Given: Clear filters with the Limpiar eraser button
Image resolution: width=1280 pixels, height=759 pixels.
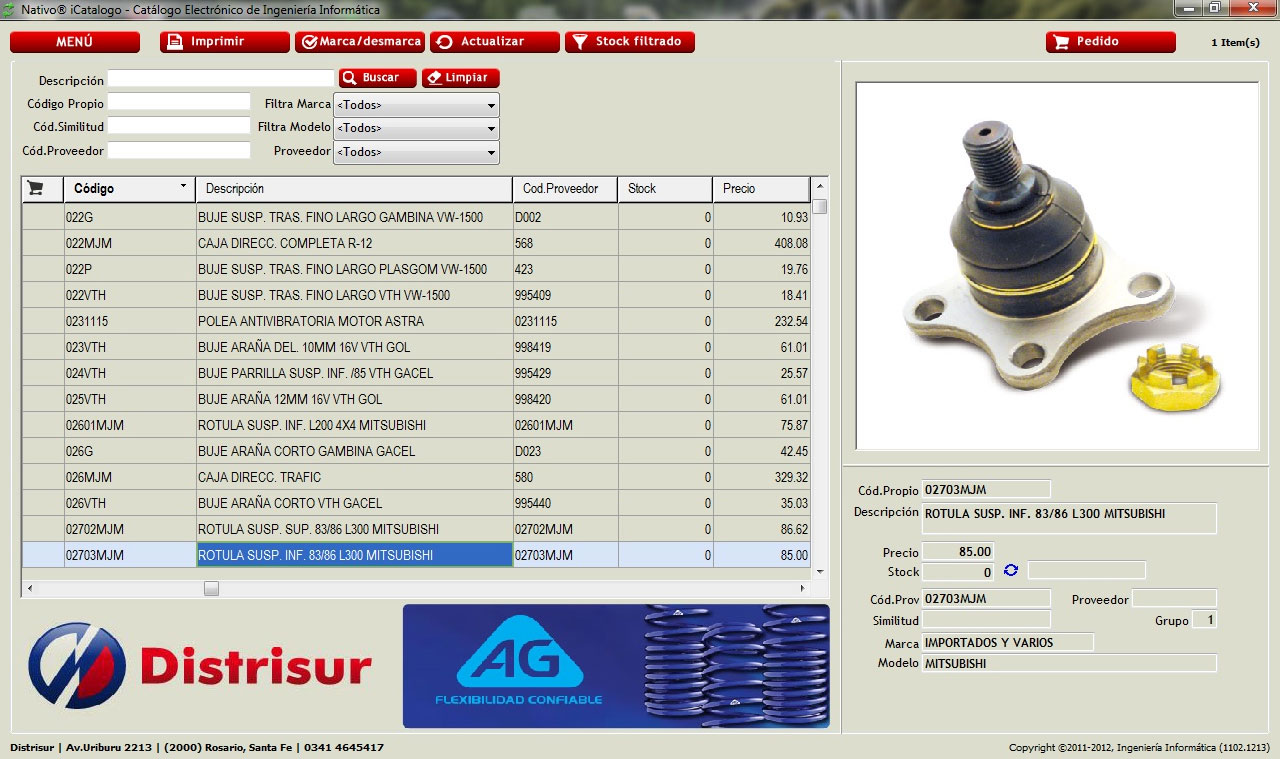Looking at the screenshot, I should tap(460, 78).
